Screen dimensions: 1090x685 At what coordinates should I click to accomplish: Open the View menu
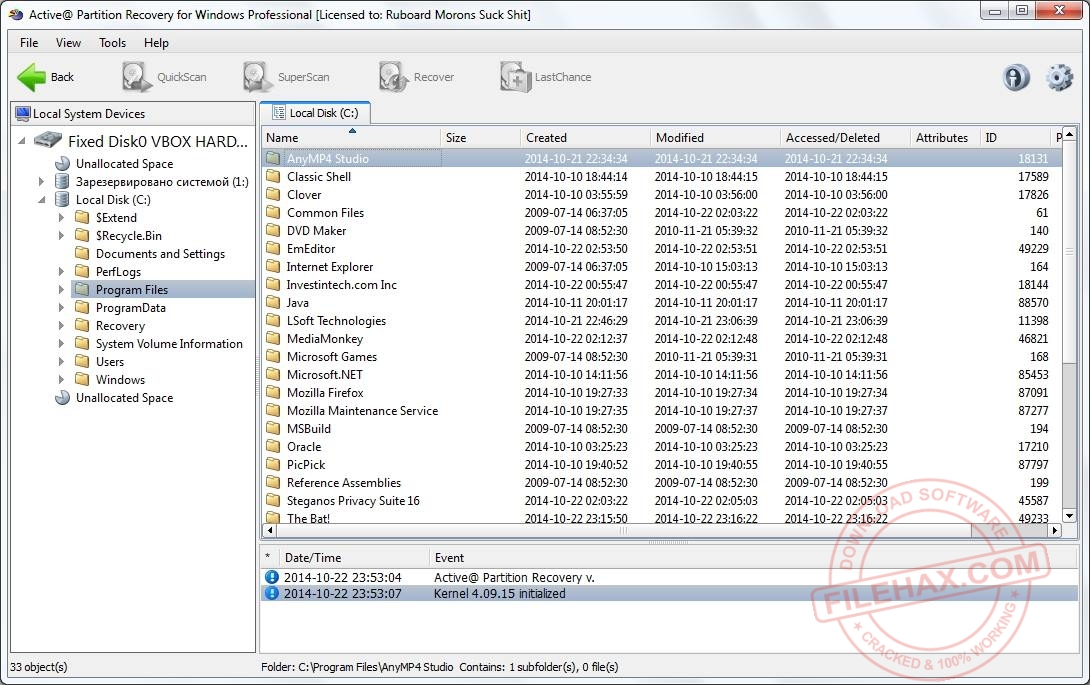[69, 43]
